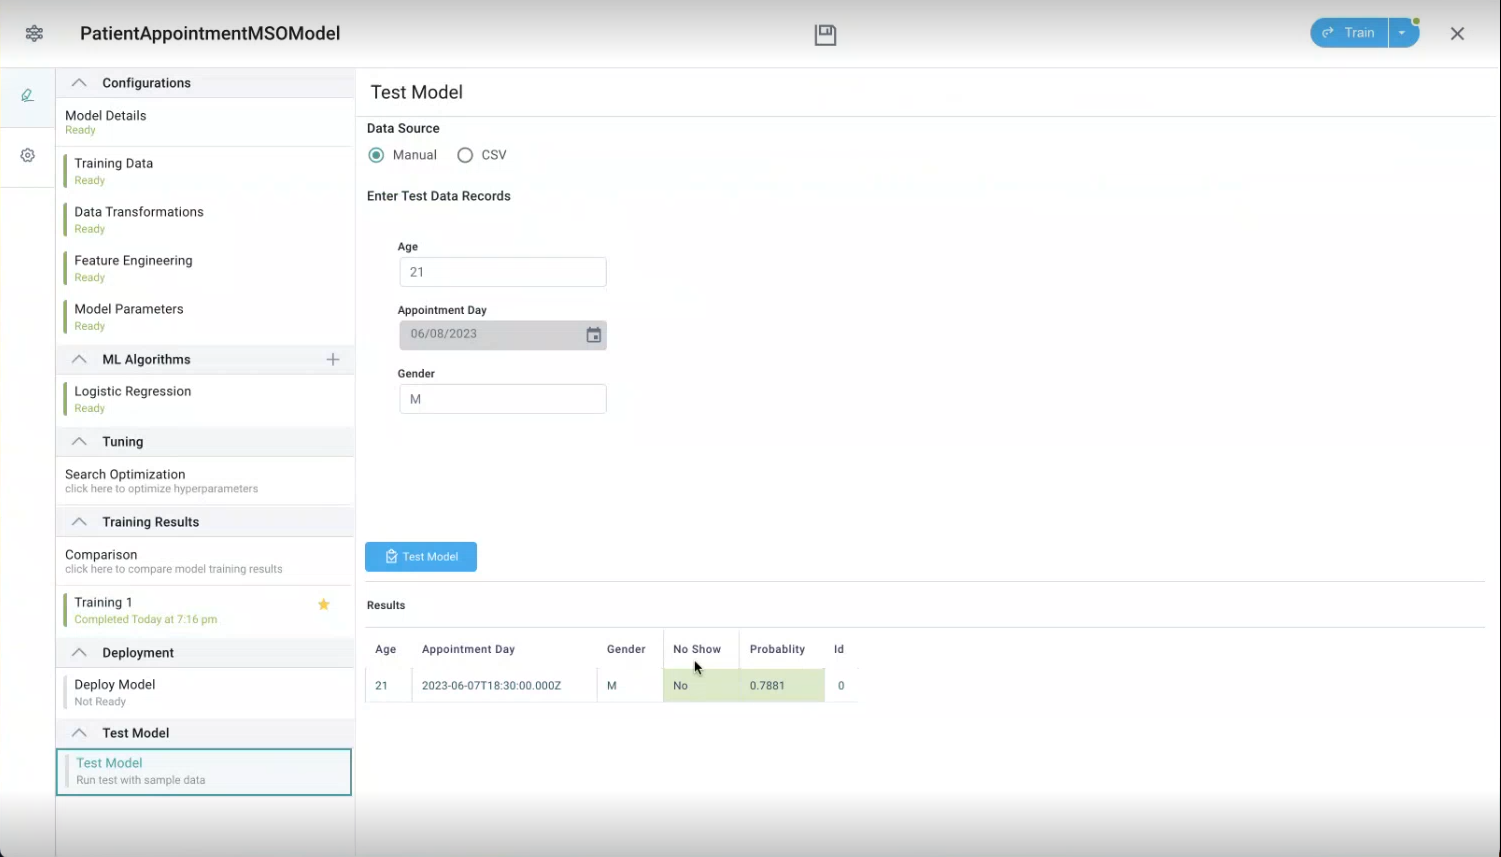
Task: Collapse the ML Algorithms section
Action: [79, 360]
